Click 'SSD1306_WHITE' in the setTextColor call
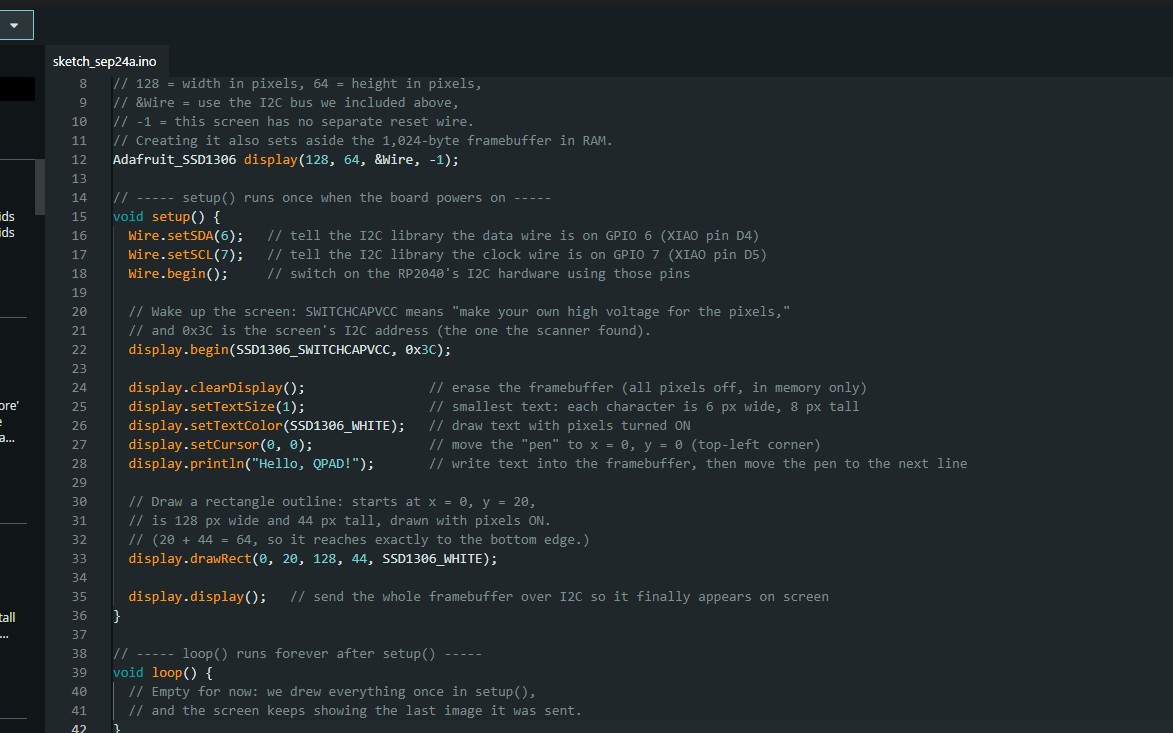The width and height of the screenshot is (1173, 733). (340, 426)
